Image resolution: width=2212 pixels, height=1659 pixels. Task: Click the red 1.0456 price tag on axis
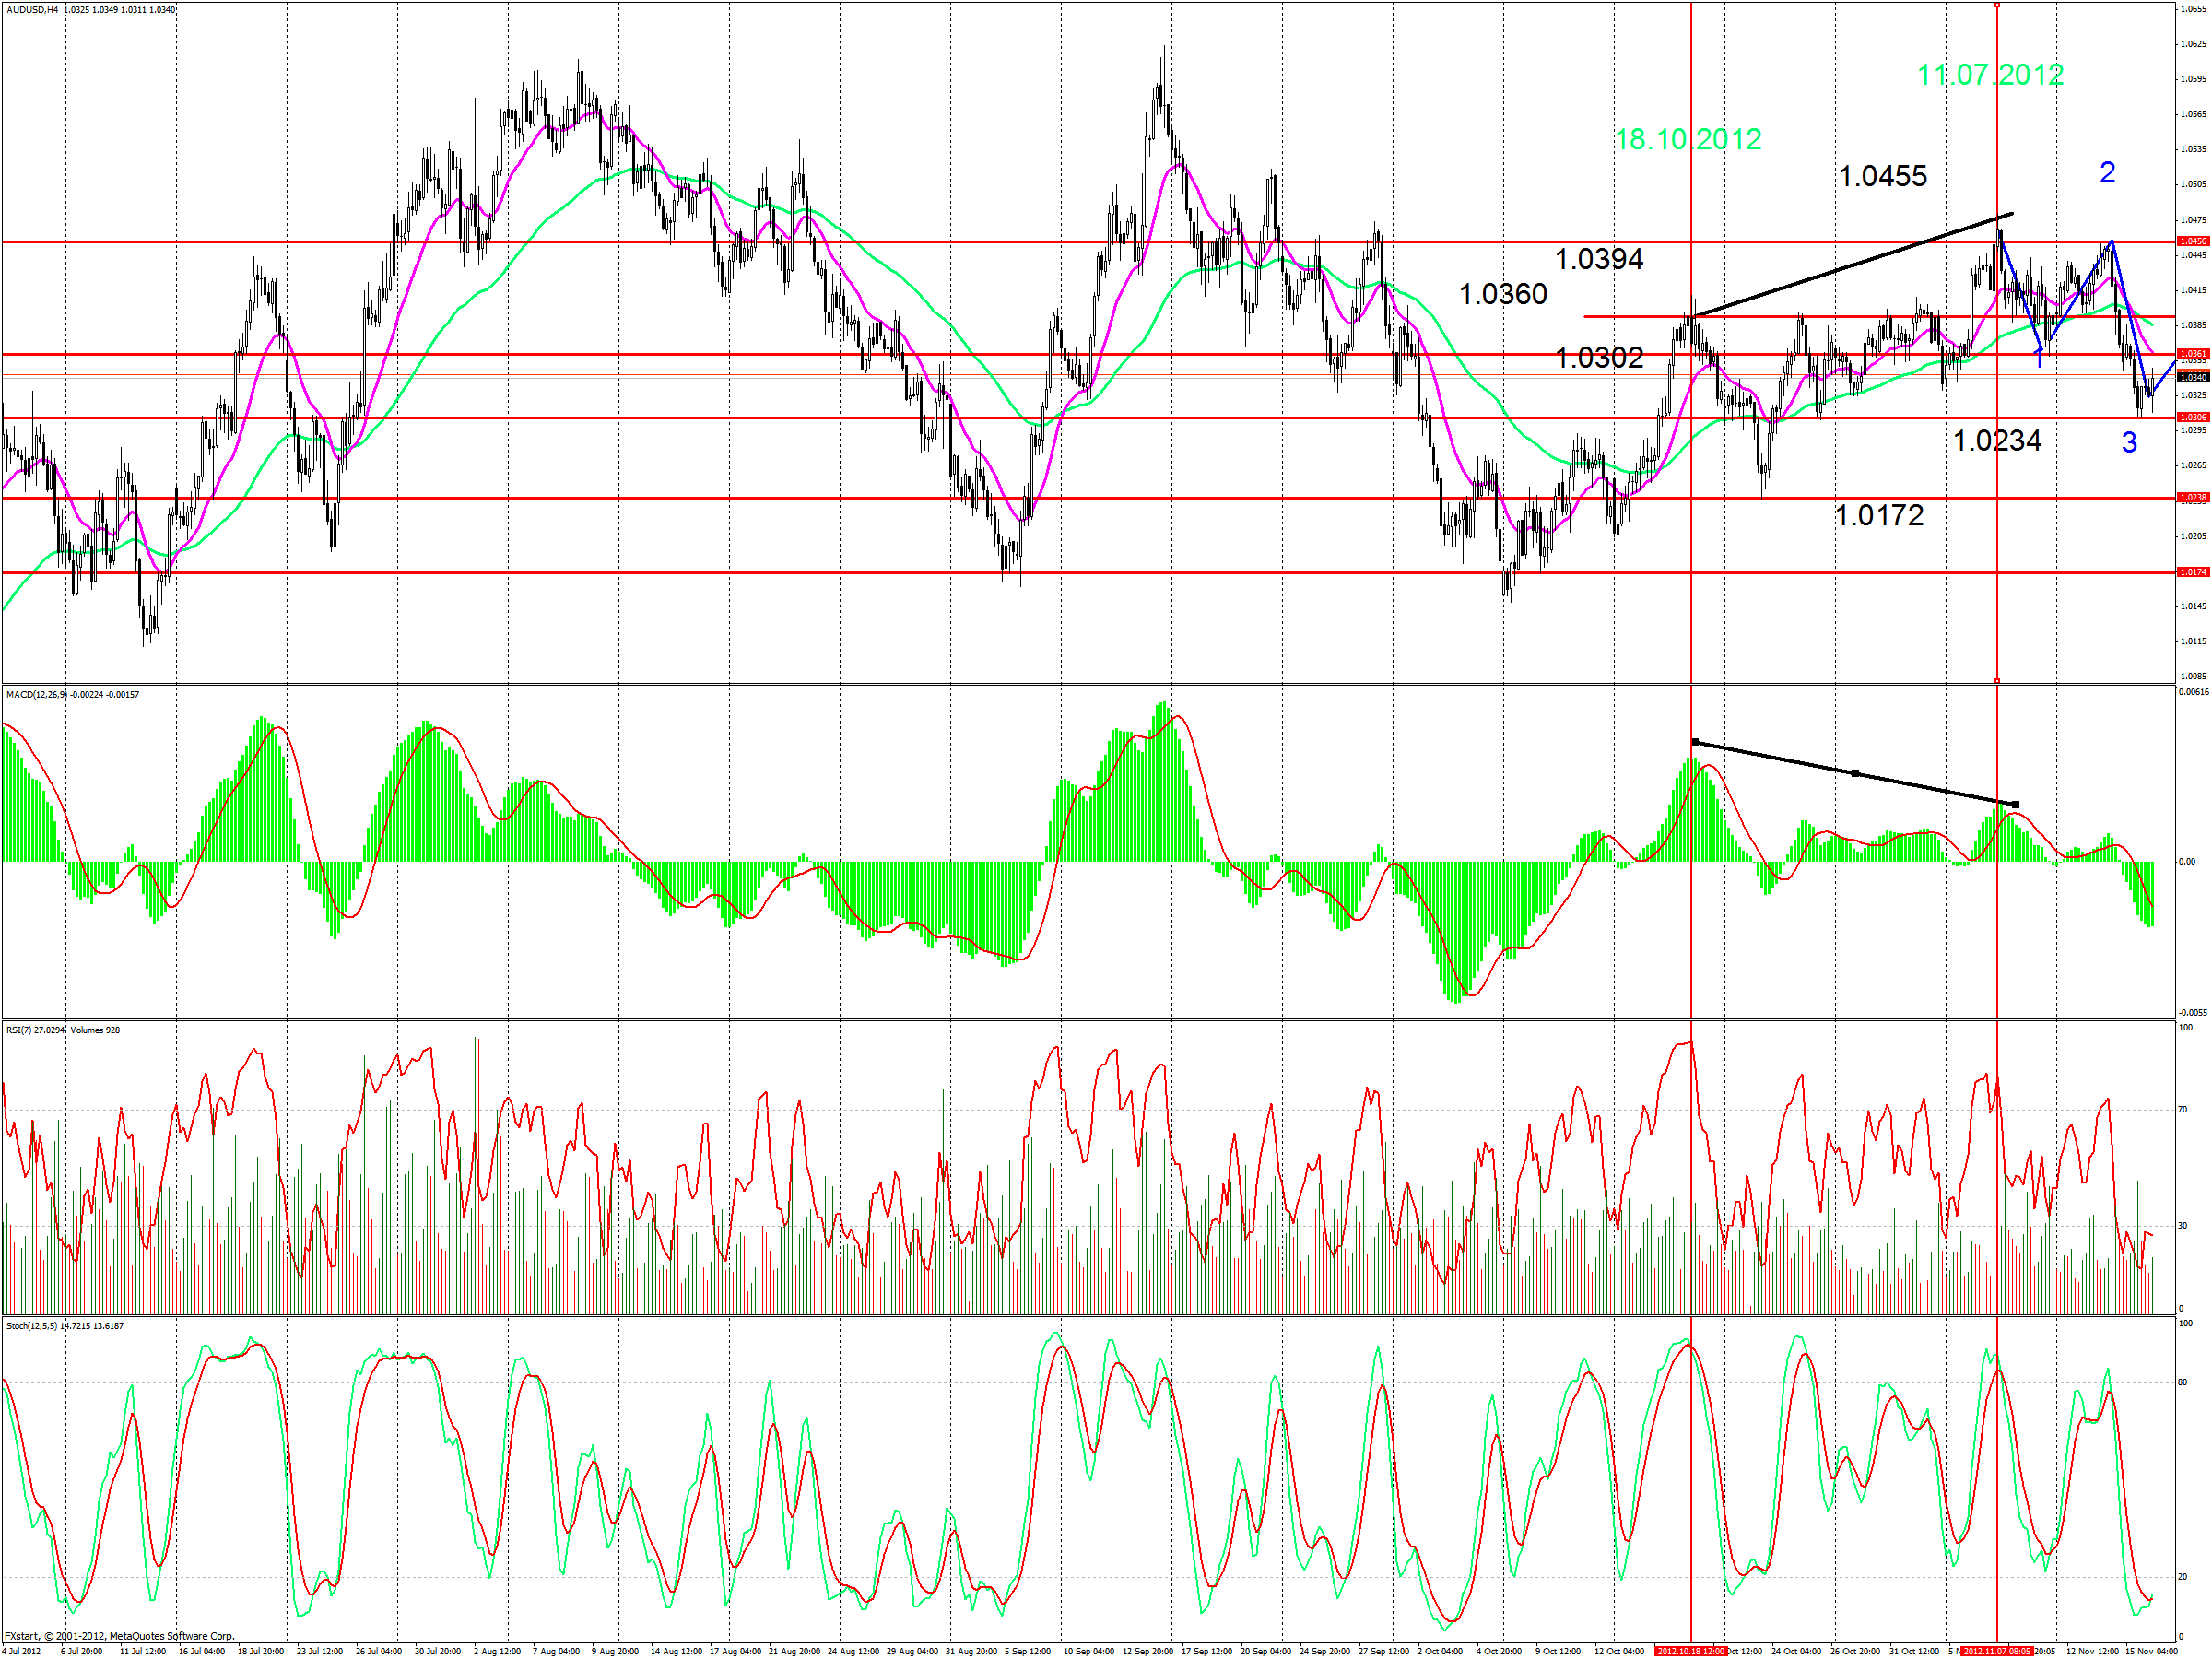pos(2193,241)
